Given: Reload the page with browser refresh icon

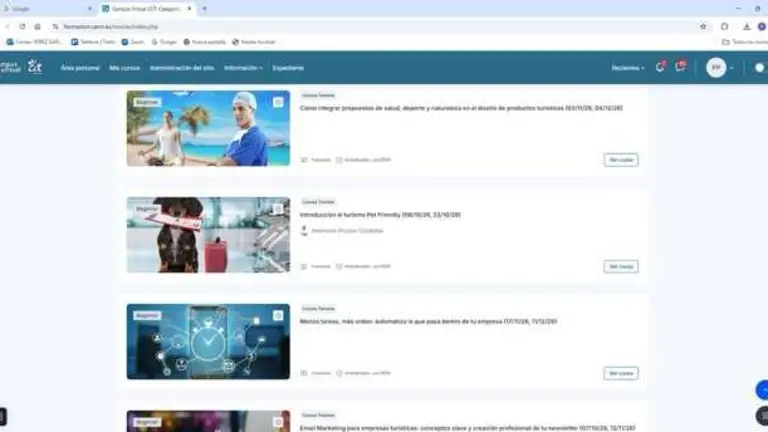Looking at the screenshot, I should [x=22, y=26].
